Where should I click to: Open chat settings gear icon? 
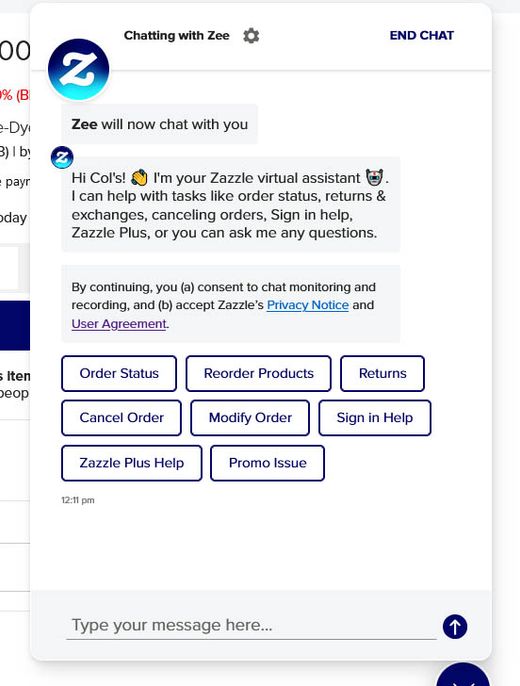[x=251, y=35]
